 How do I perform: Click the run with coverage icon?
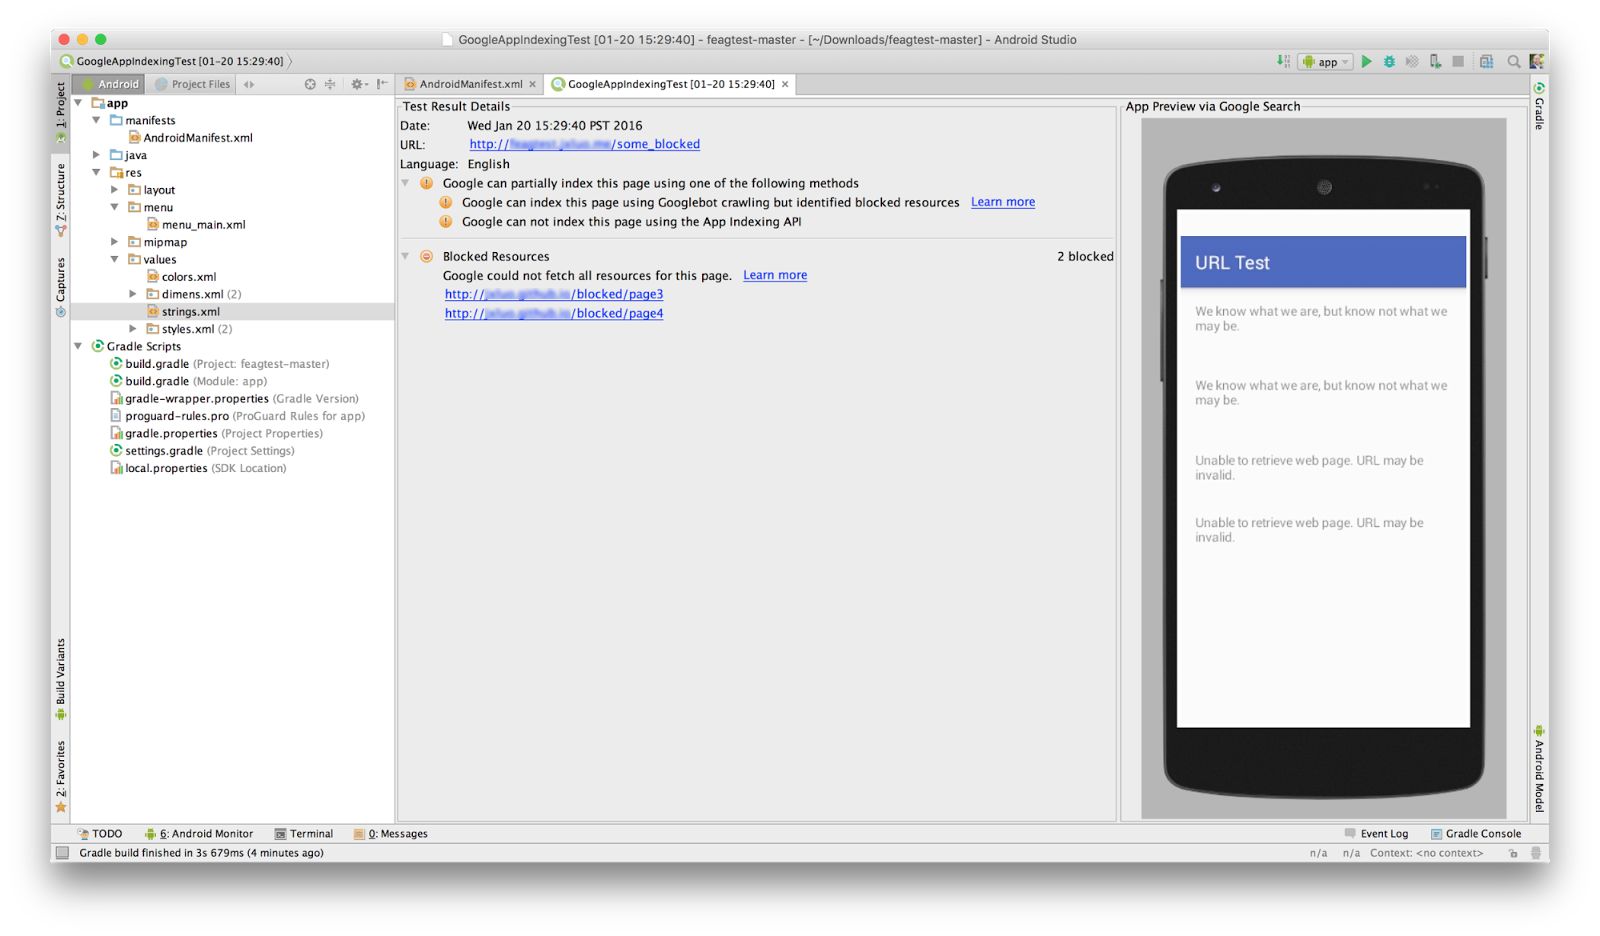click(x=1412, y=62)
